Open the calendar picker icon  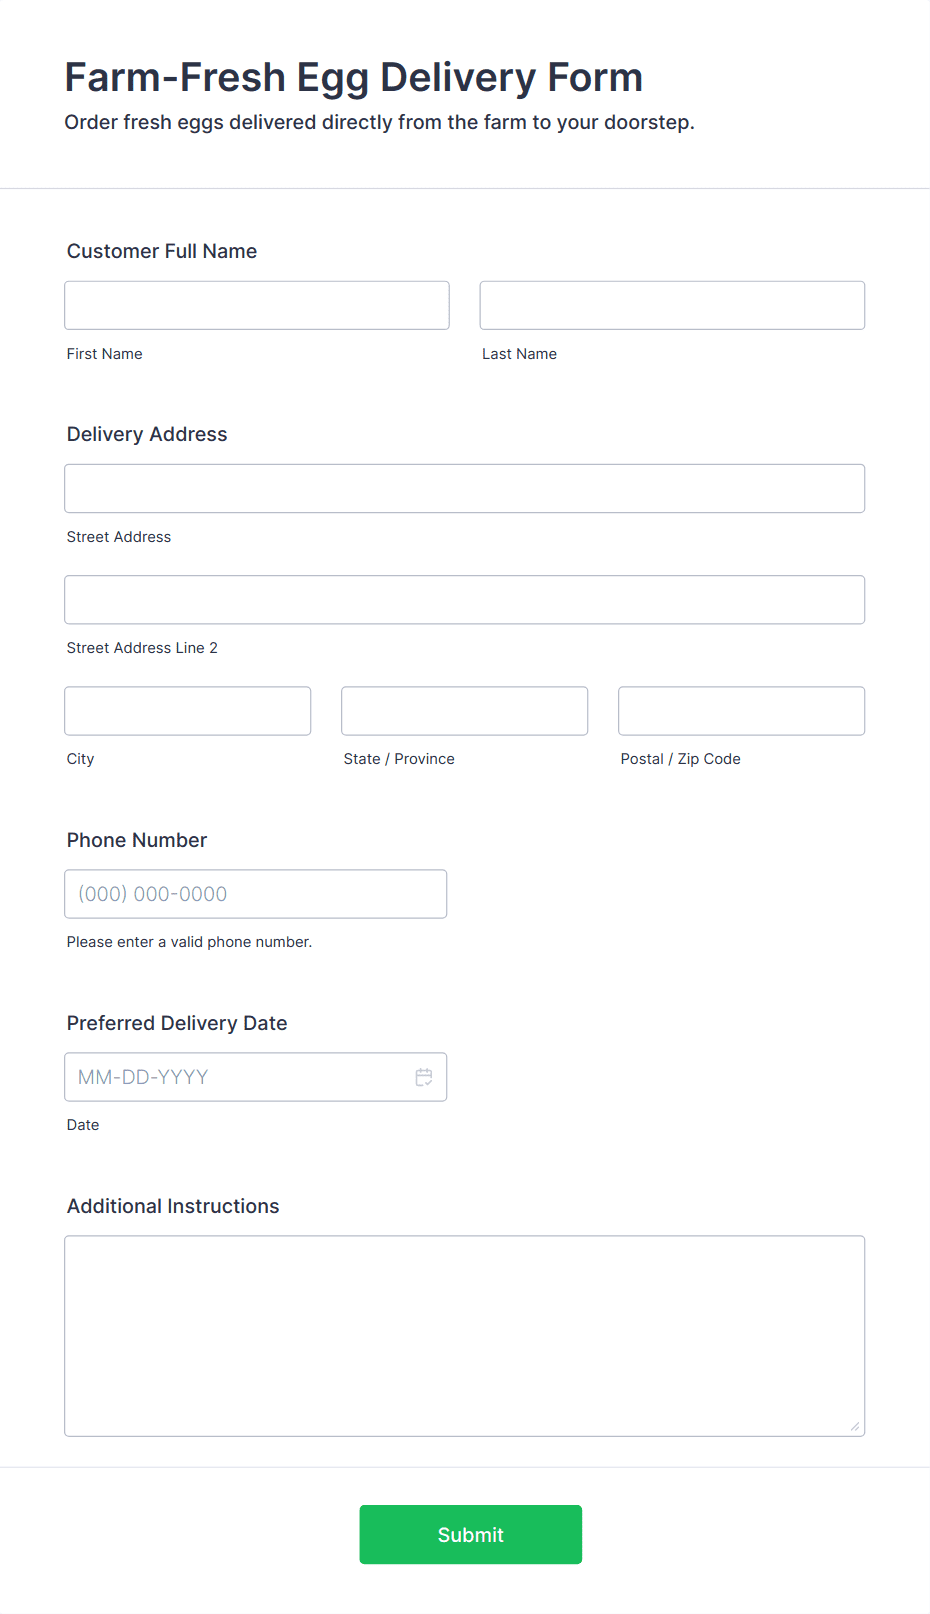(424, 1077)
